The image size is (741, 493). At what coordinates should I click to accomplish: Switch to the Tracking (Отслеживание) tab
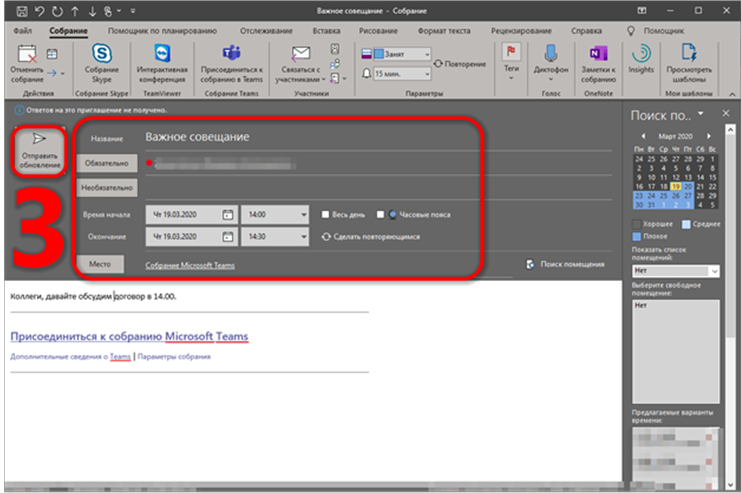click(266, 31)
